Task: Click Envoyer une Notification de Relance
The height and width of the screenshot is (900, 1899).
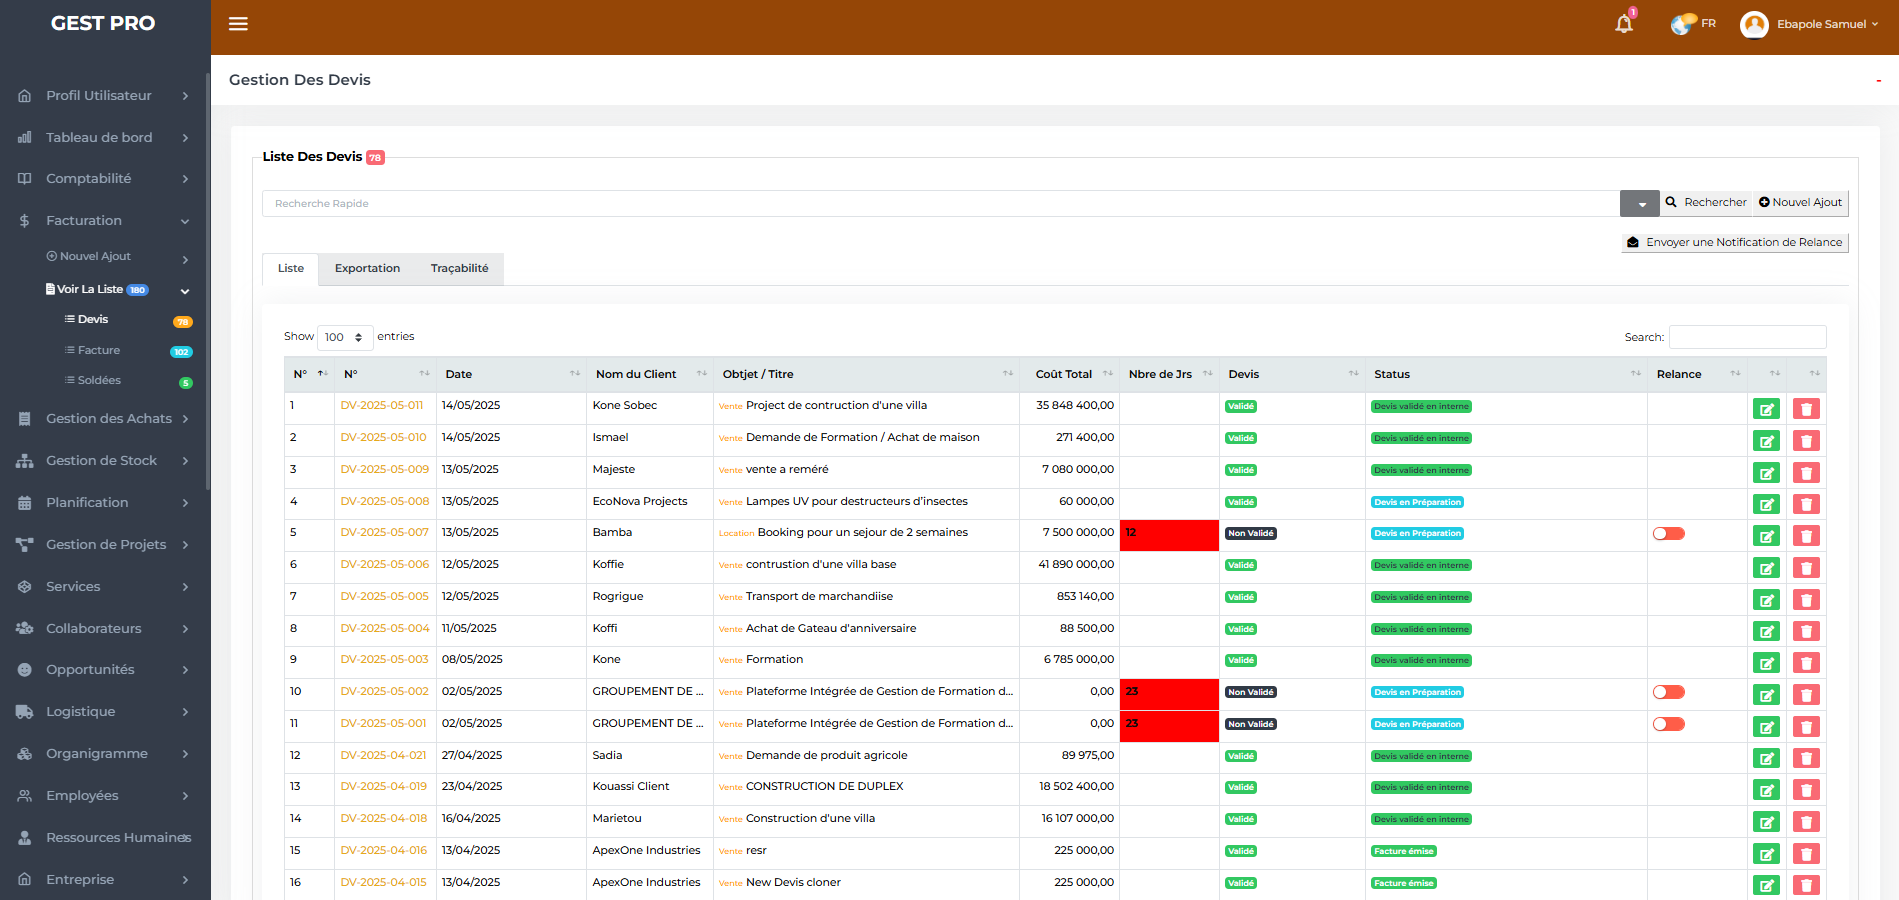Action: tap(1735, 242)
